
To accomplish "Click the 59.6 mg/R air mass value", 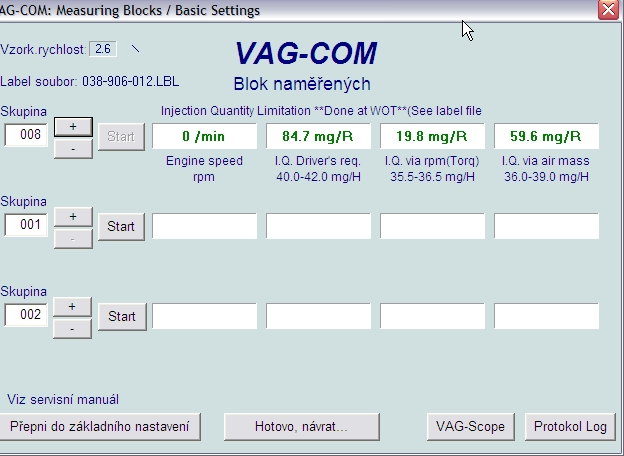I will coord(546,137).
